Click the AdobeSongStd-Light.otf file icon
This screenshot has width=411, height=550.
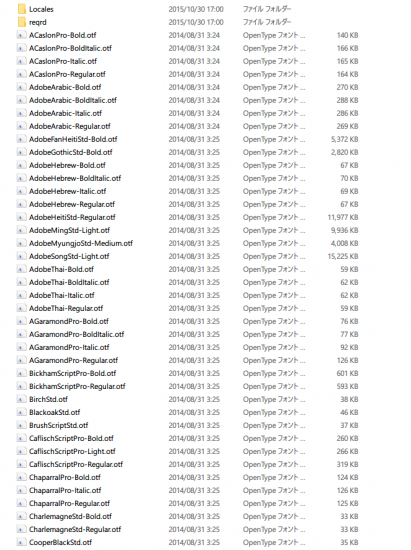point(21,256)
